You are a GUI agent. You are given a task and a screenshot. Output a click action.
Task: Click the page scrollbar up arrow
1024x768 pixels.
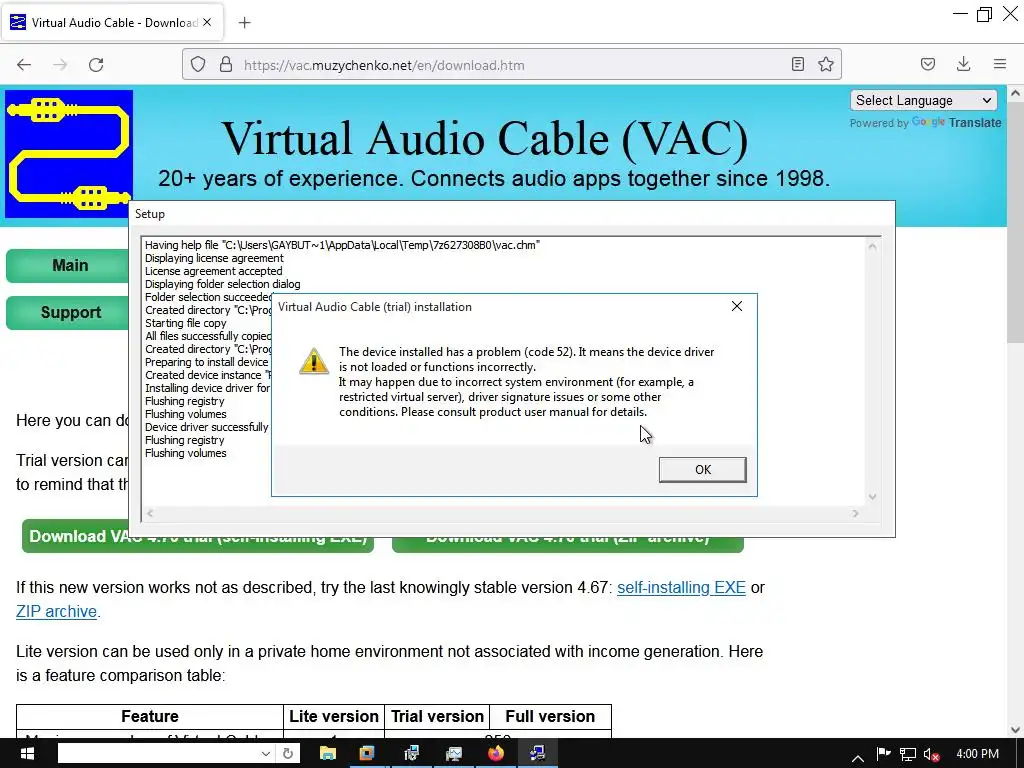tap(1016, 93)
